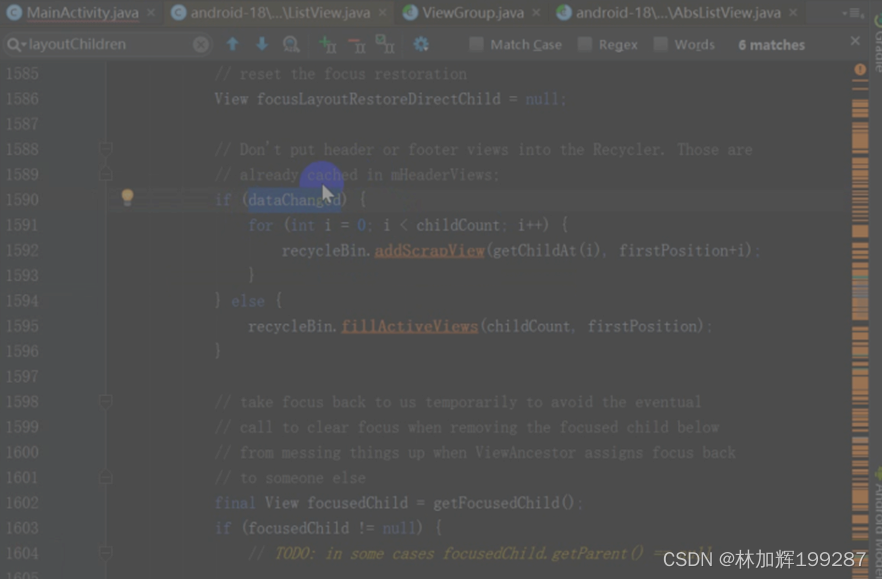The width and height of the screenshot is (882, 579).
Task: Click the highlighted dataChanged variable
Action: (294, 200)
